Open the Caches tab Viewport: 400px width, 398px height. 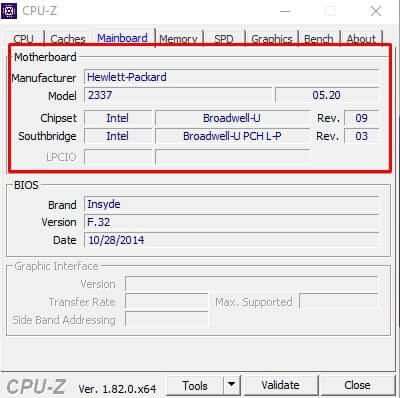tap(68, 38)
